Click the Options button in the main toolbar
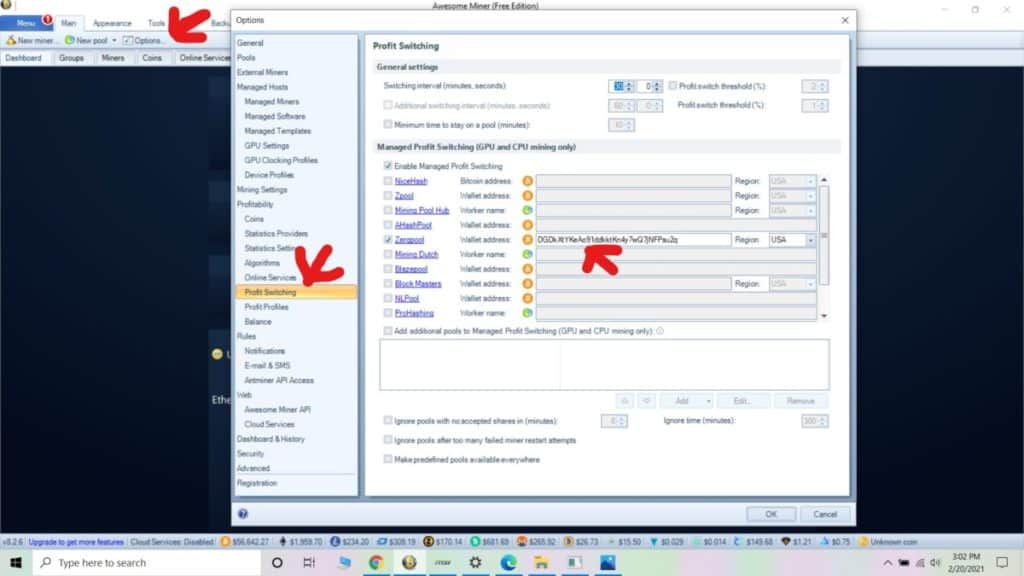 [x=143, y=40]
